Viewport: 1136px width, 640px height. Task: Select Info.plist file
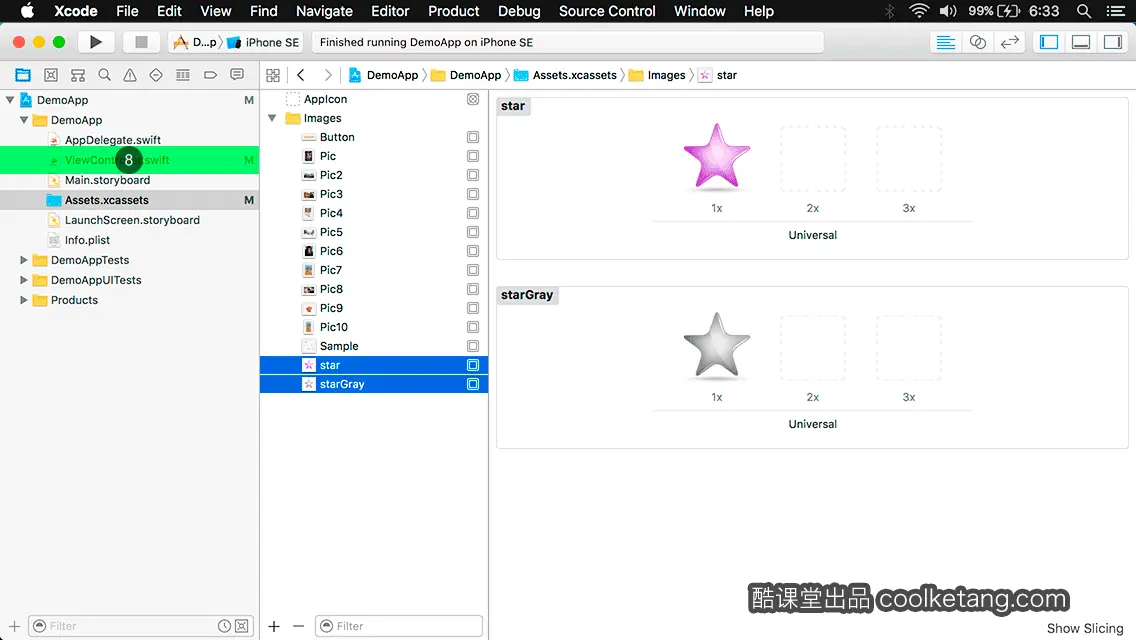(130, 240)
